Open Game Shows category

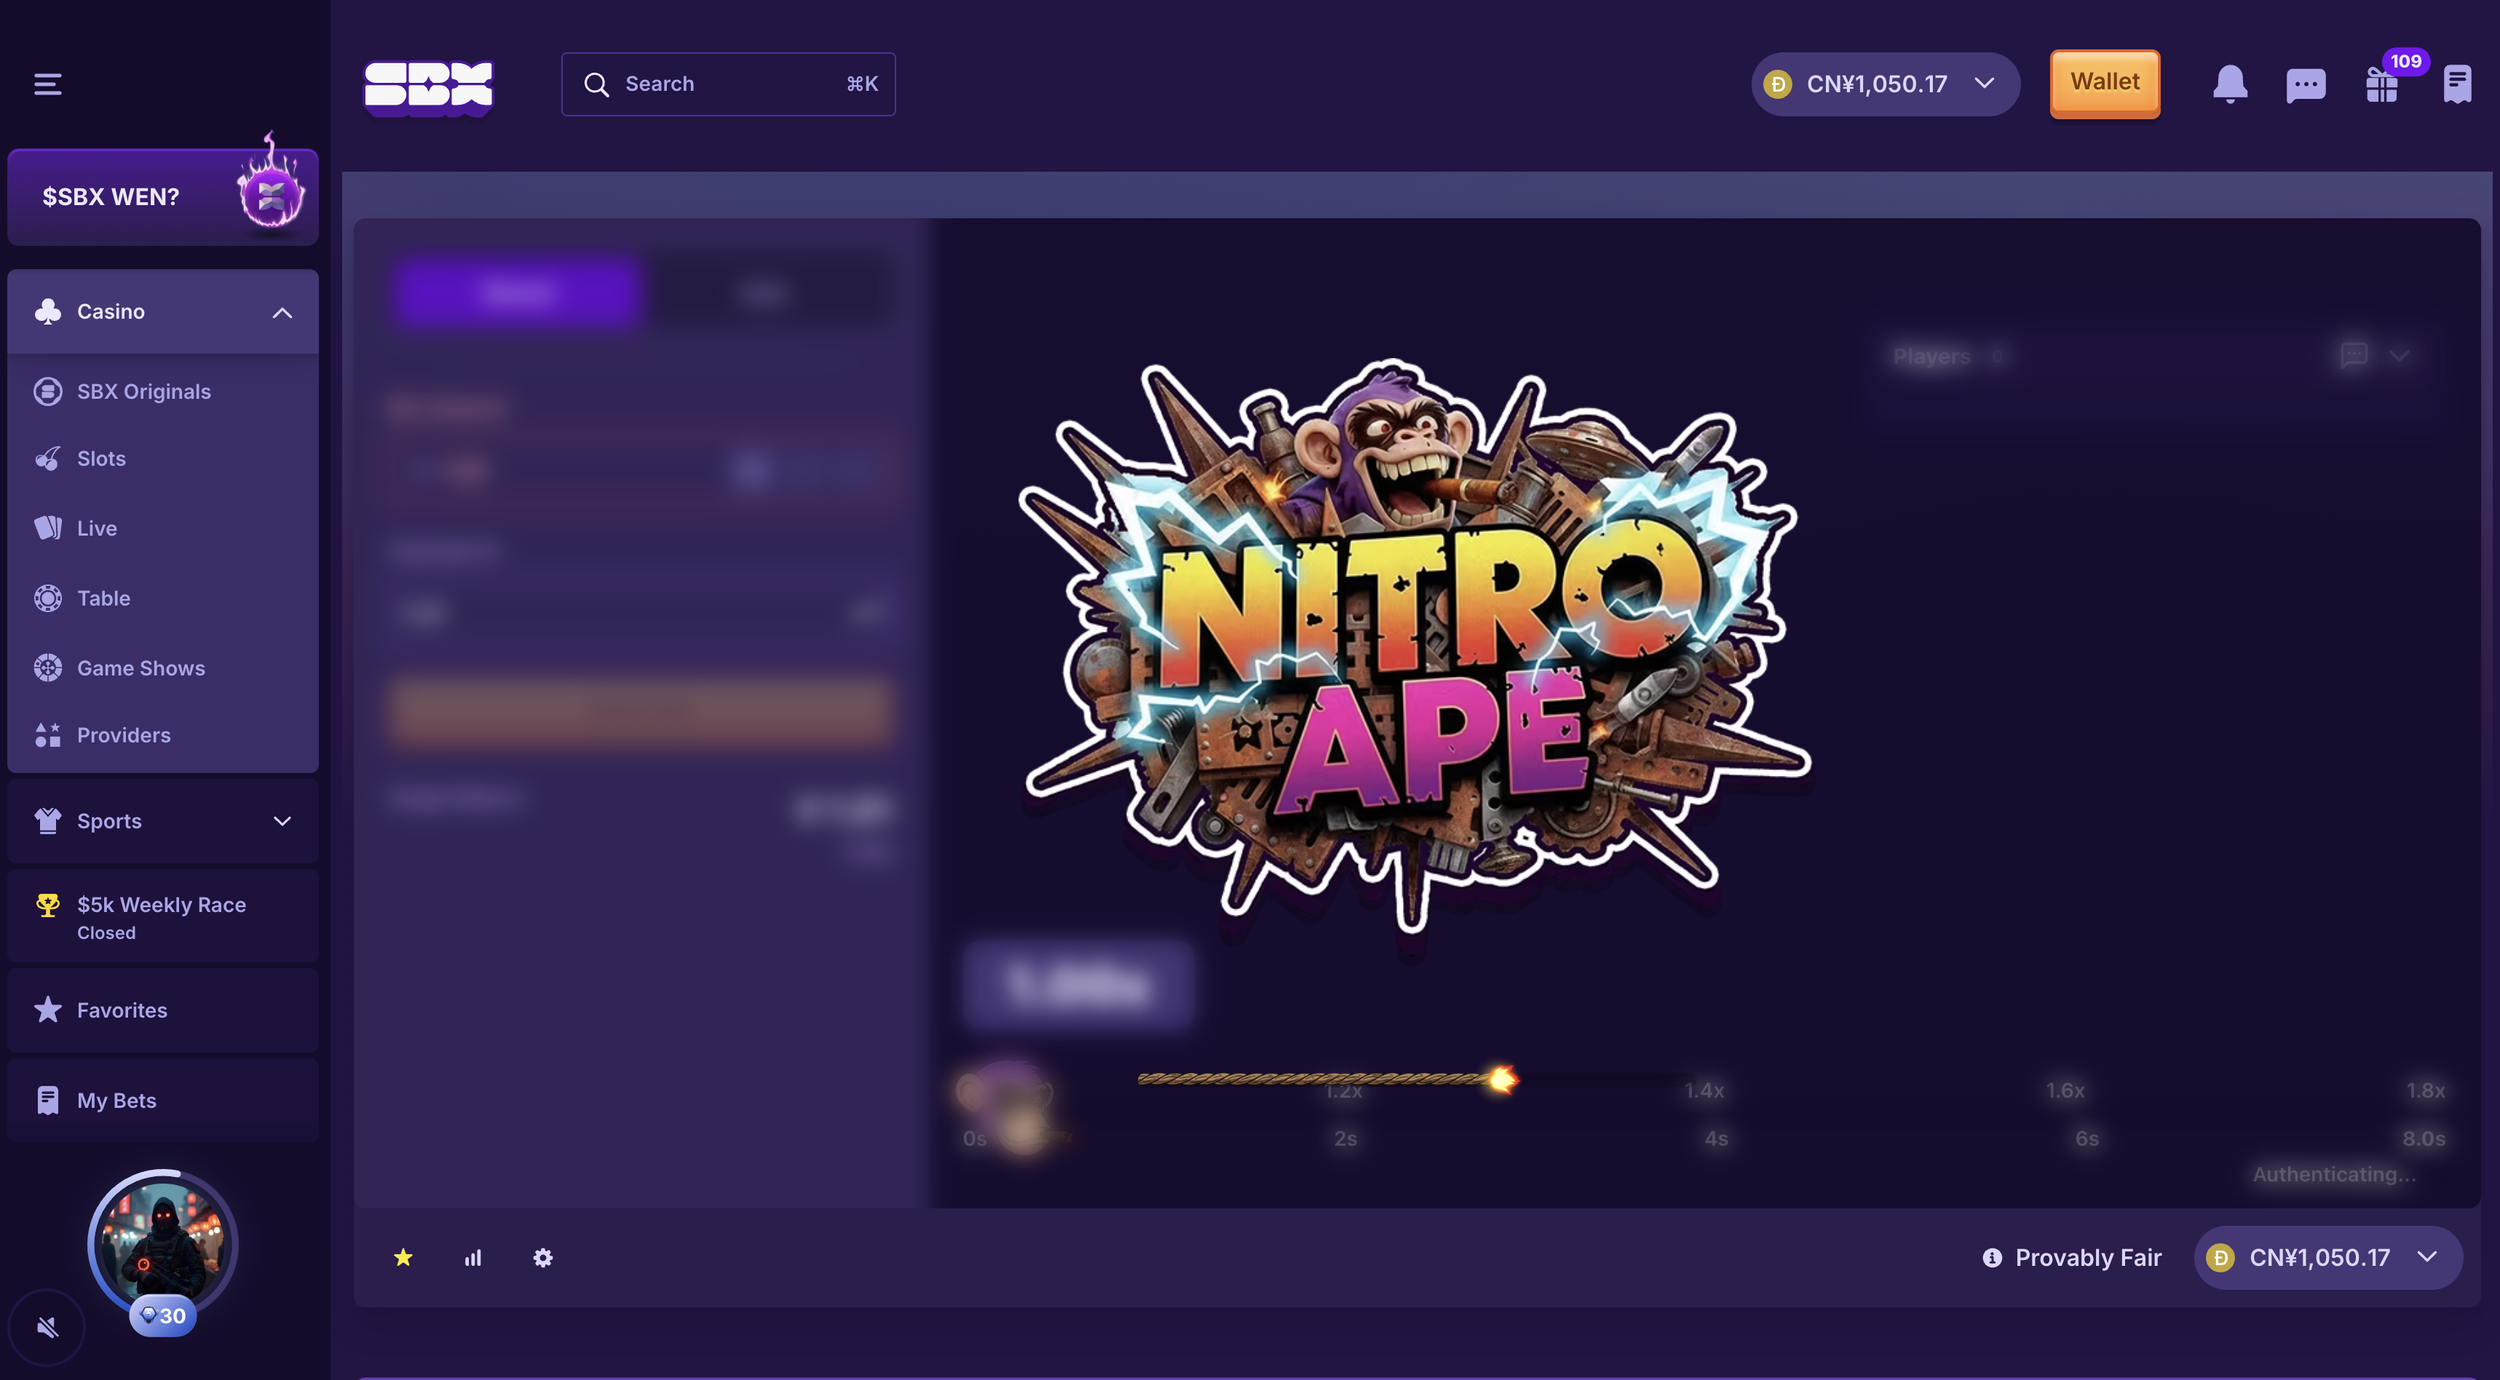163,668
